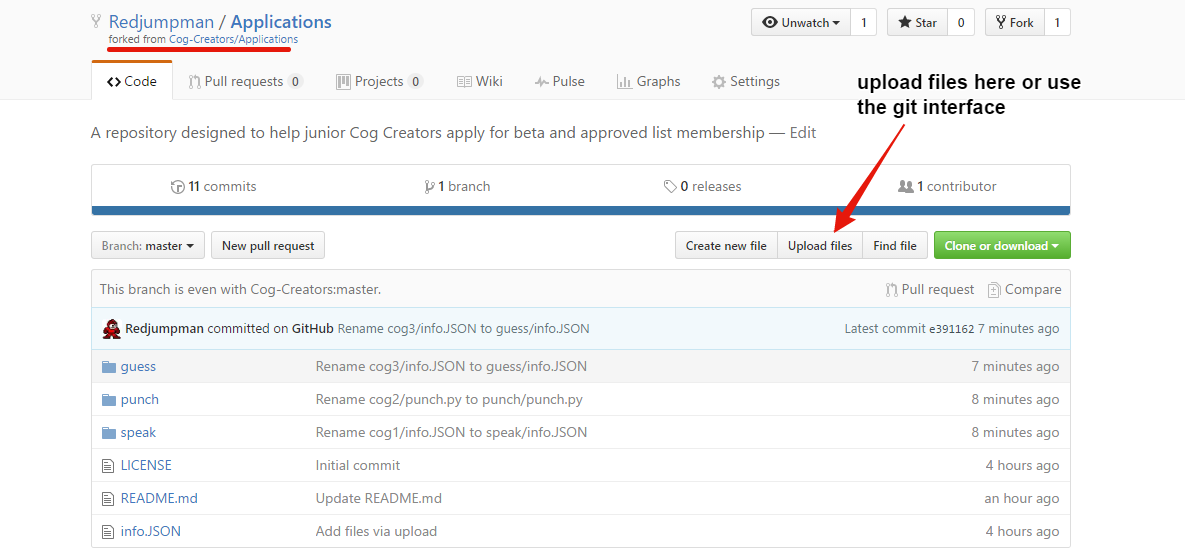Open the Pulse tab
This screenshot has height=557, width=1185.
coord(559,82)
